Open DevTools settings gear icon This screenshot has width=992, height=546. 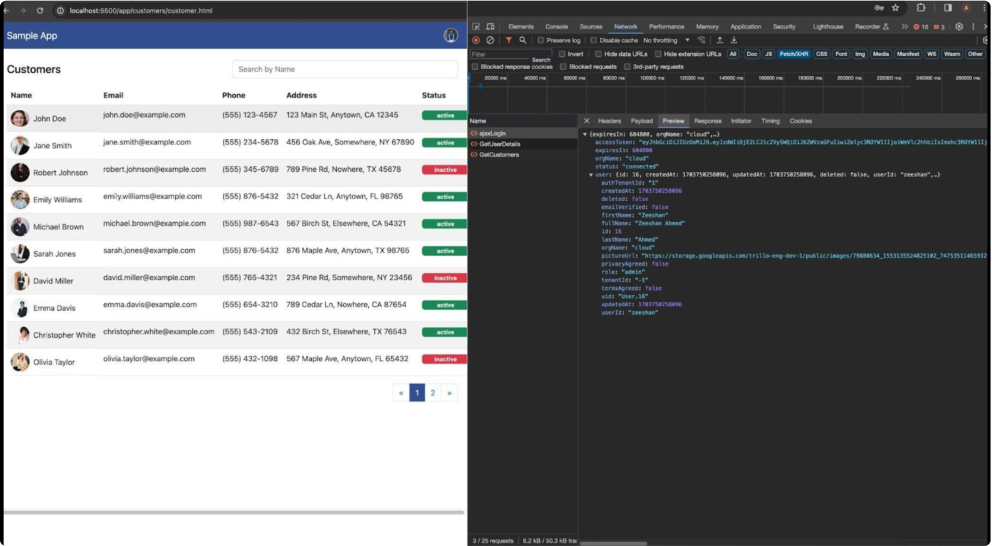click(959, 27)
